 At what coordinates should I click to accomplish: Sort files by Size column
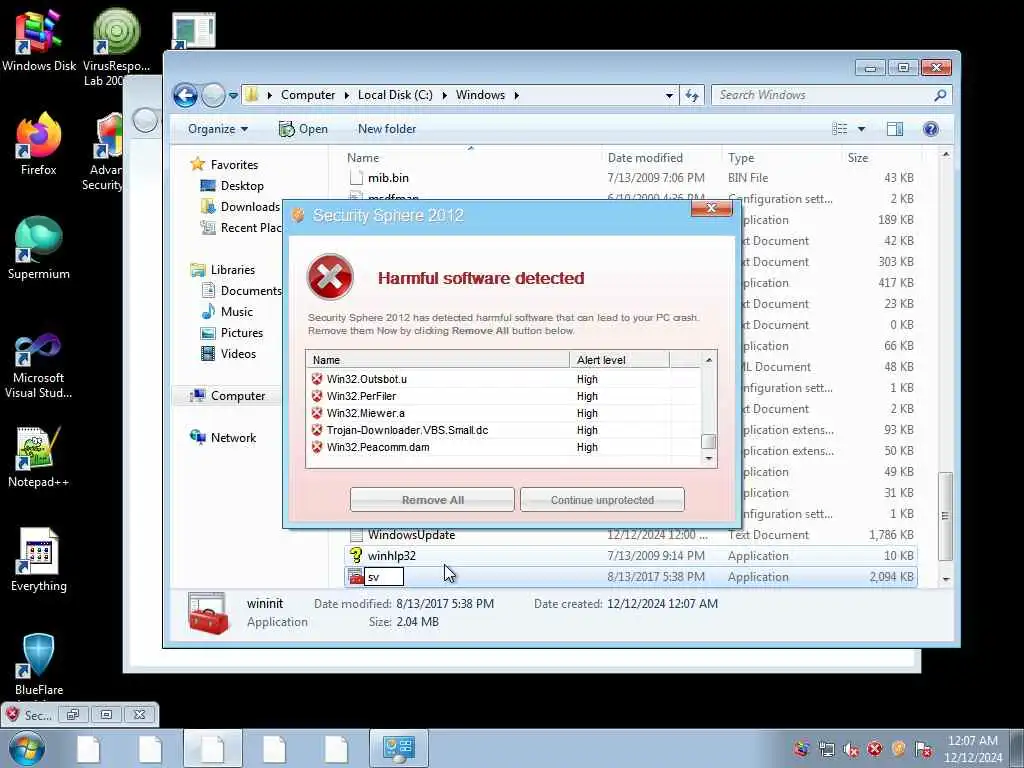click(x=880, y=158)
